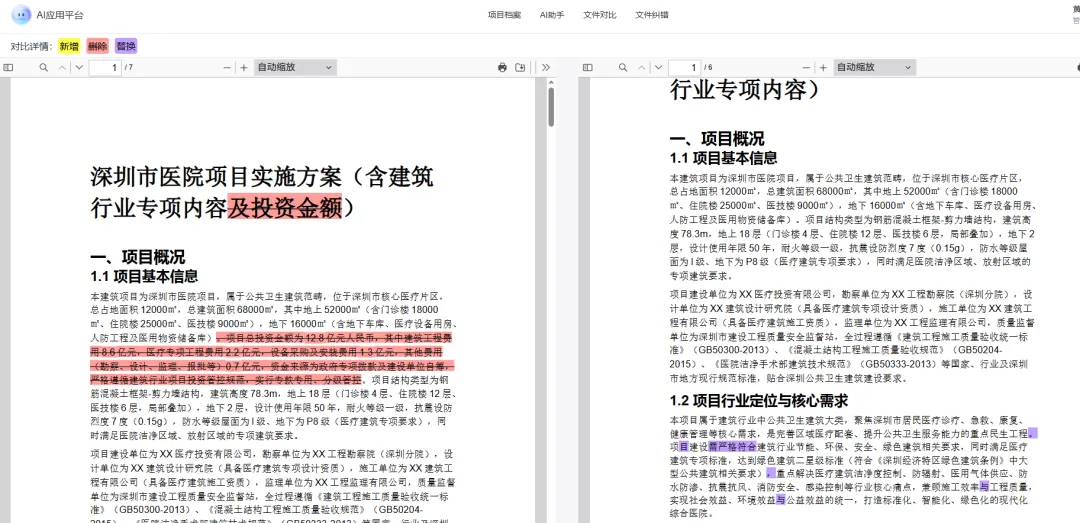Viewport: 1080px width, 523px height.
Task: Go to previous page in right viewer
Action: click(x=643, y=68)
